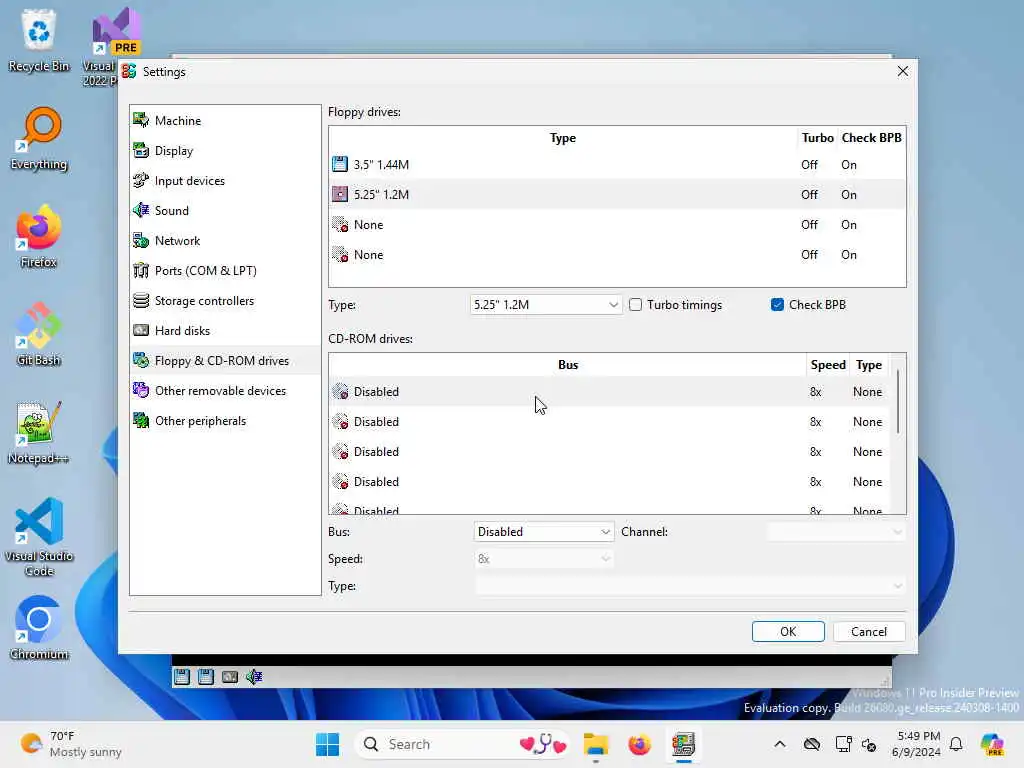Click the floppy Type column header
Screen dimensions: 1024x768
563,138
